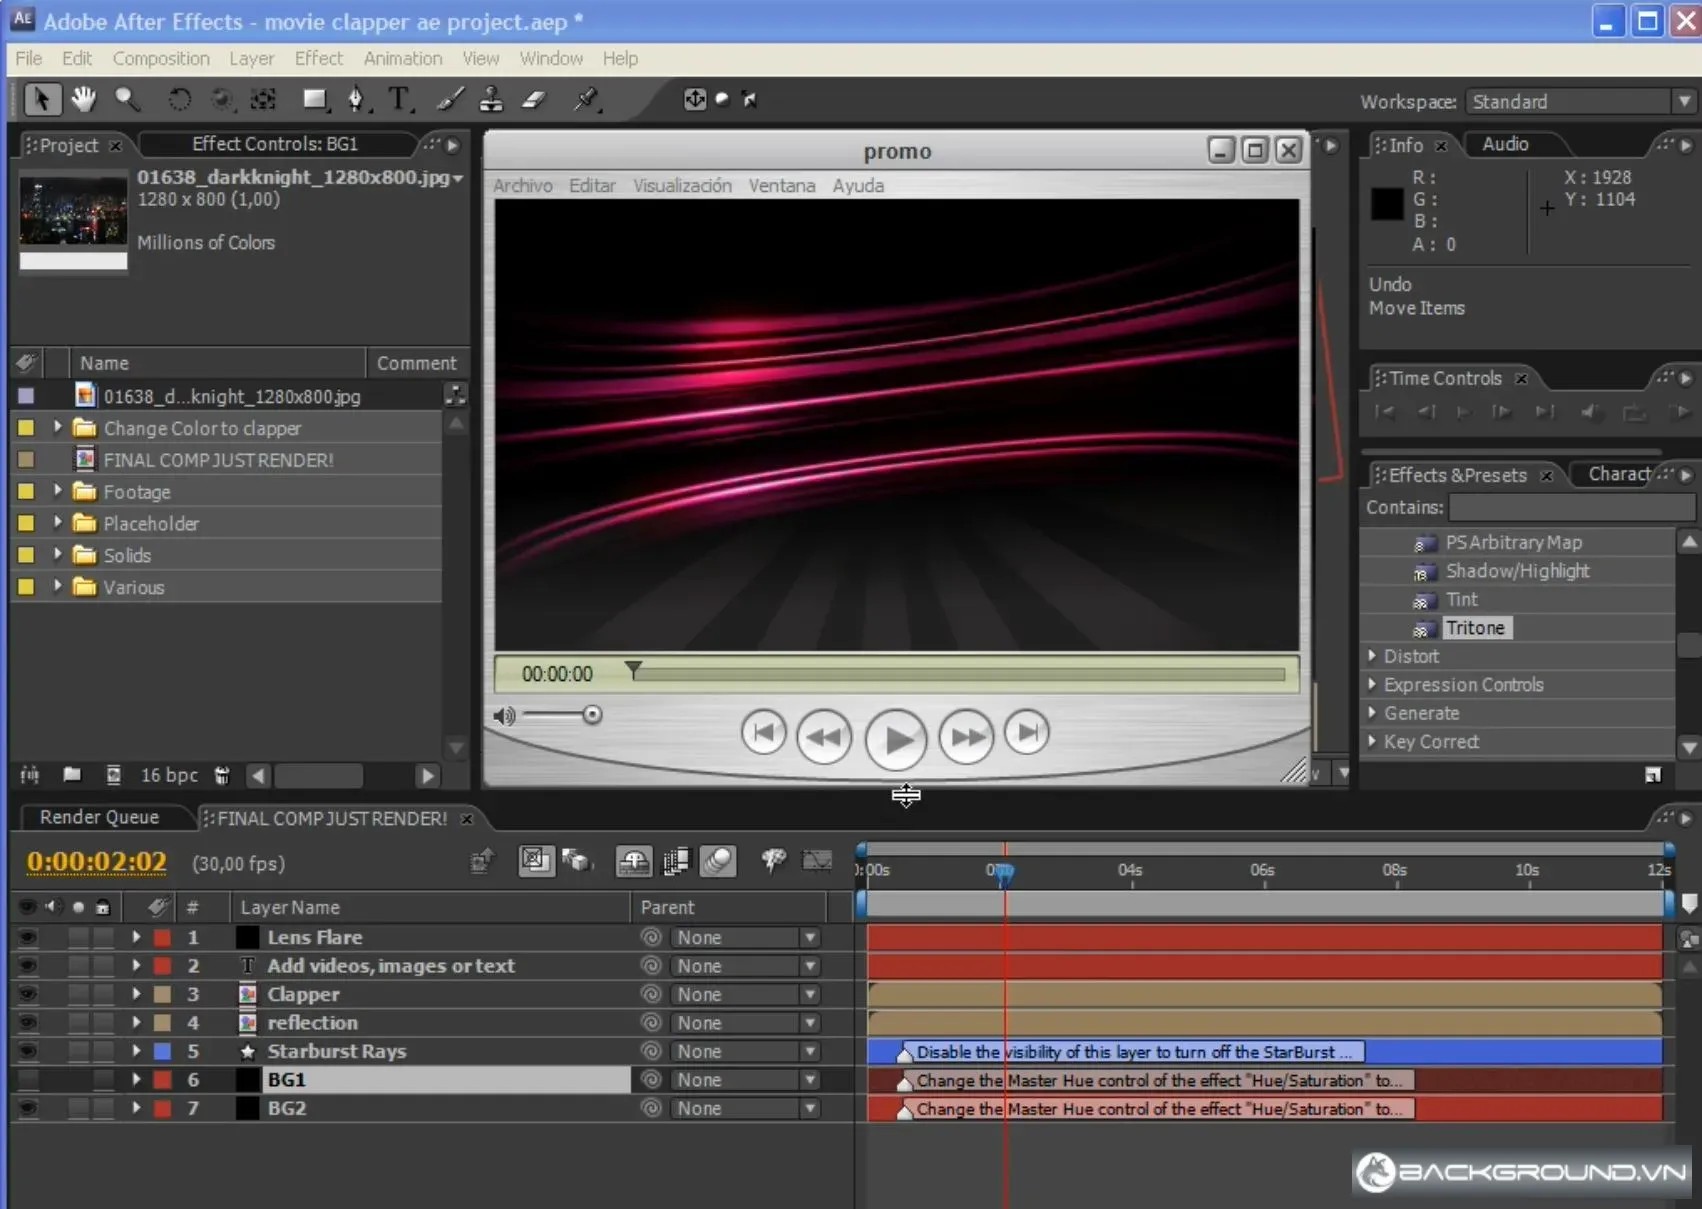The width and height of the screenshot is (1702, 1209).
Task: Open the Effect menu
Action: 318,58
